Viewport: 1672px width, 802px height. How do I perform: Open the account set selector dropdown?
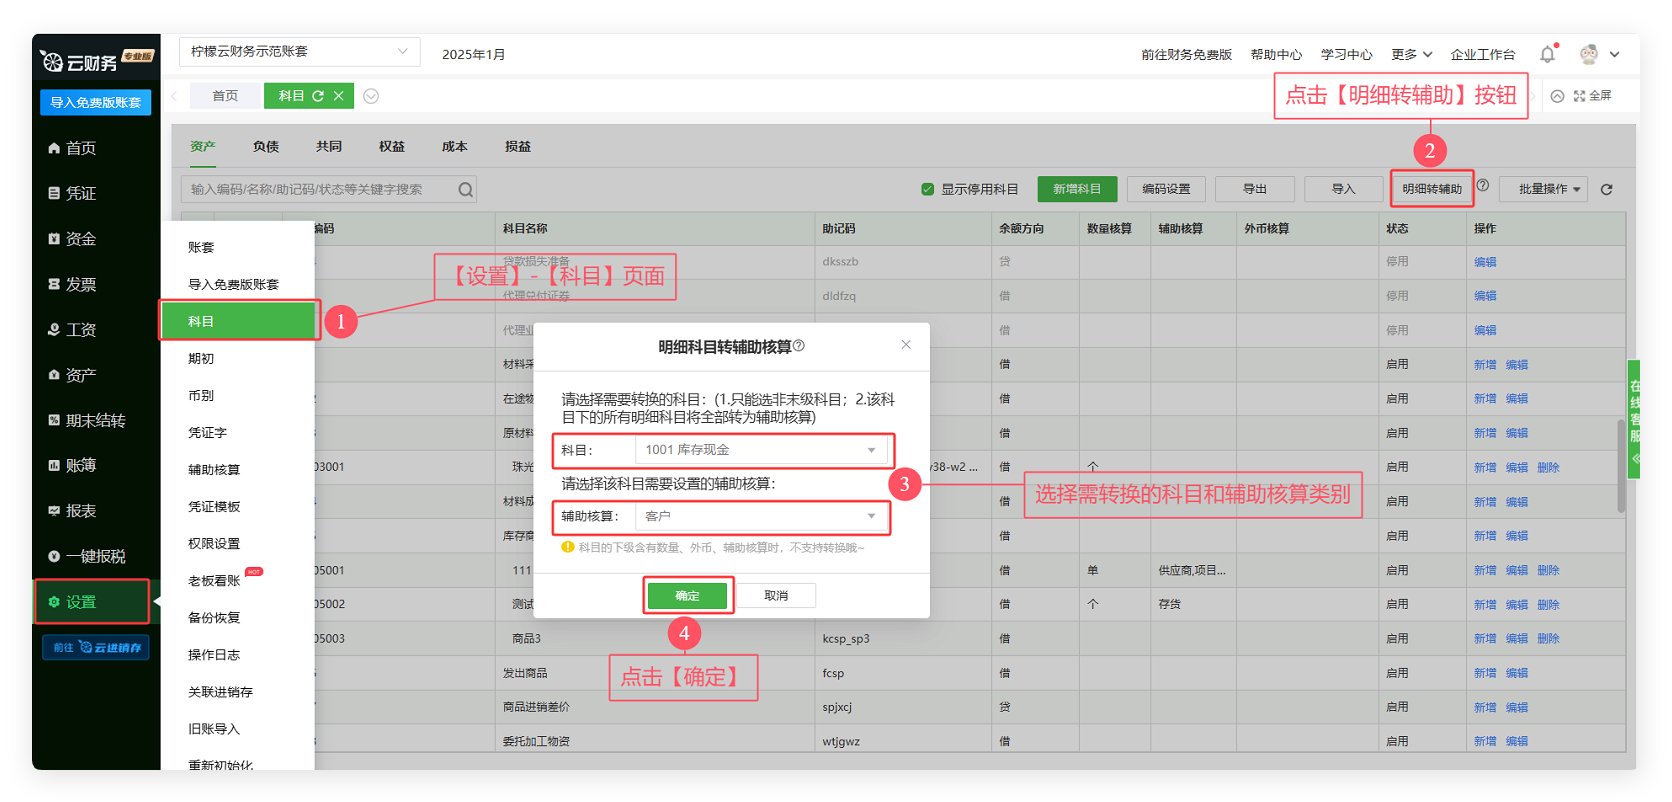coord(299,52)
